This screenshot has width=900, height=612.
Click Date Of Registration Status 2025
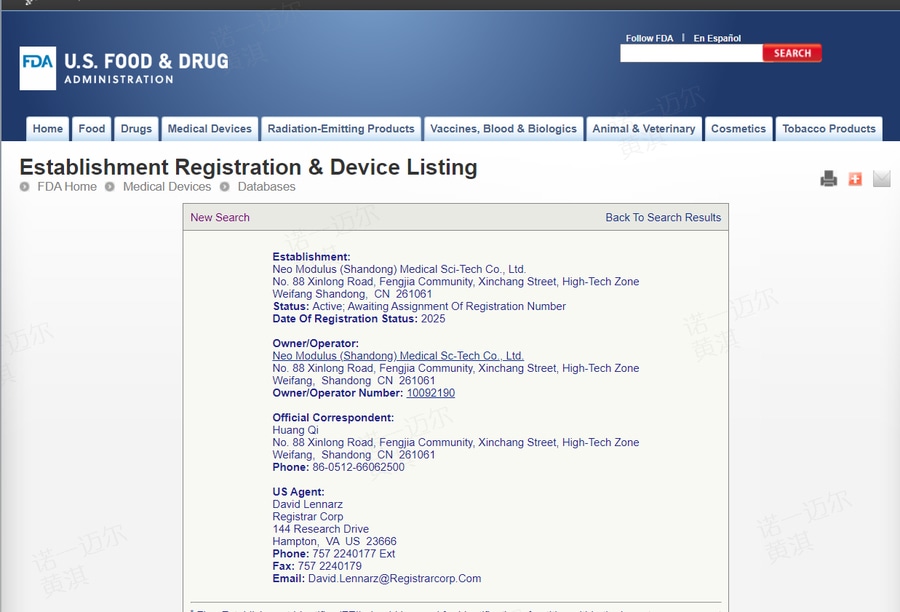[x=359, y=319]
